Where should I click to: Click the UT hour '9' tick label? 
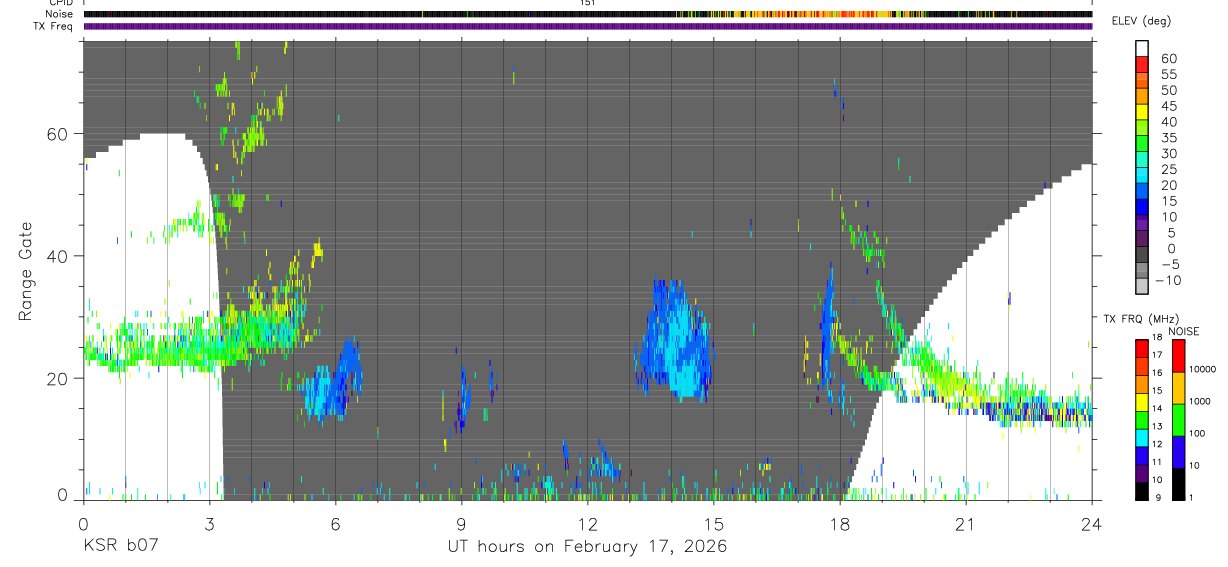point(461,523)
